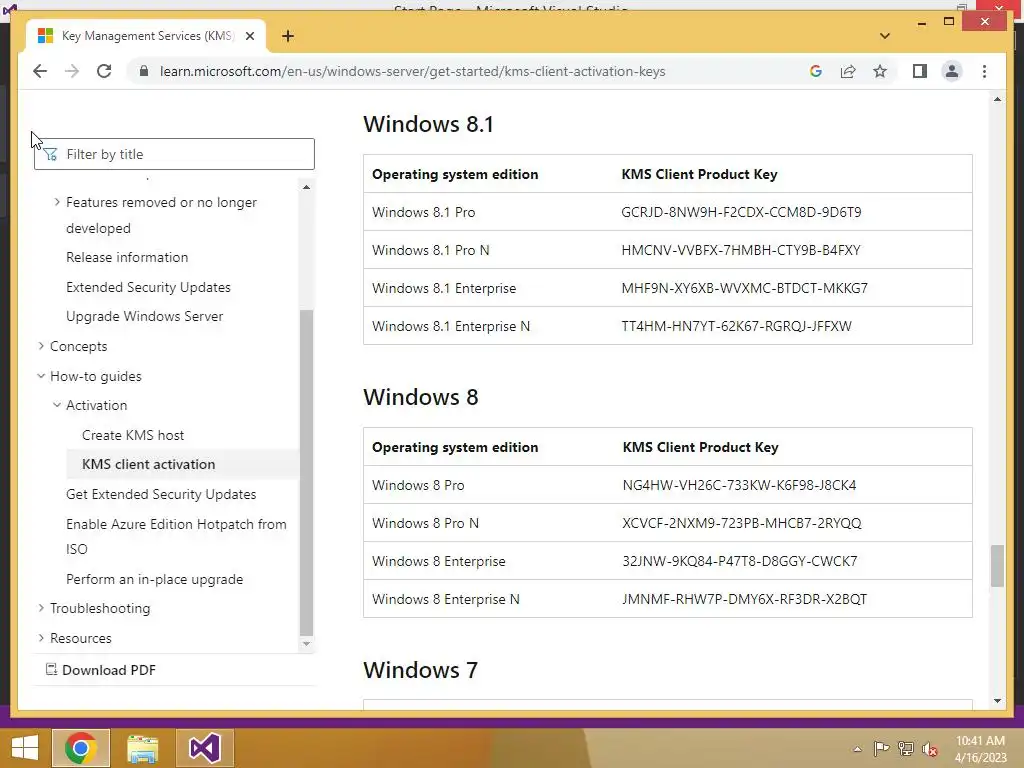Open Action Center flag icon
The width and height of the screenshot is (1024, 768).
[x=881, y=749]
